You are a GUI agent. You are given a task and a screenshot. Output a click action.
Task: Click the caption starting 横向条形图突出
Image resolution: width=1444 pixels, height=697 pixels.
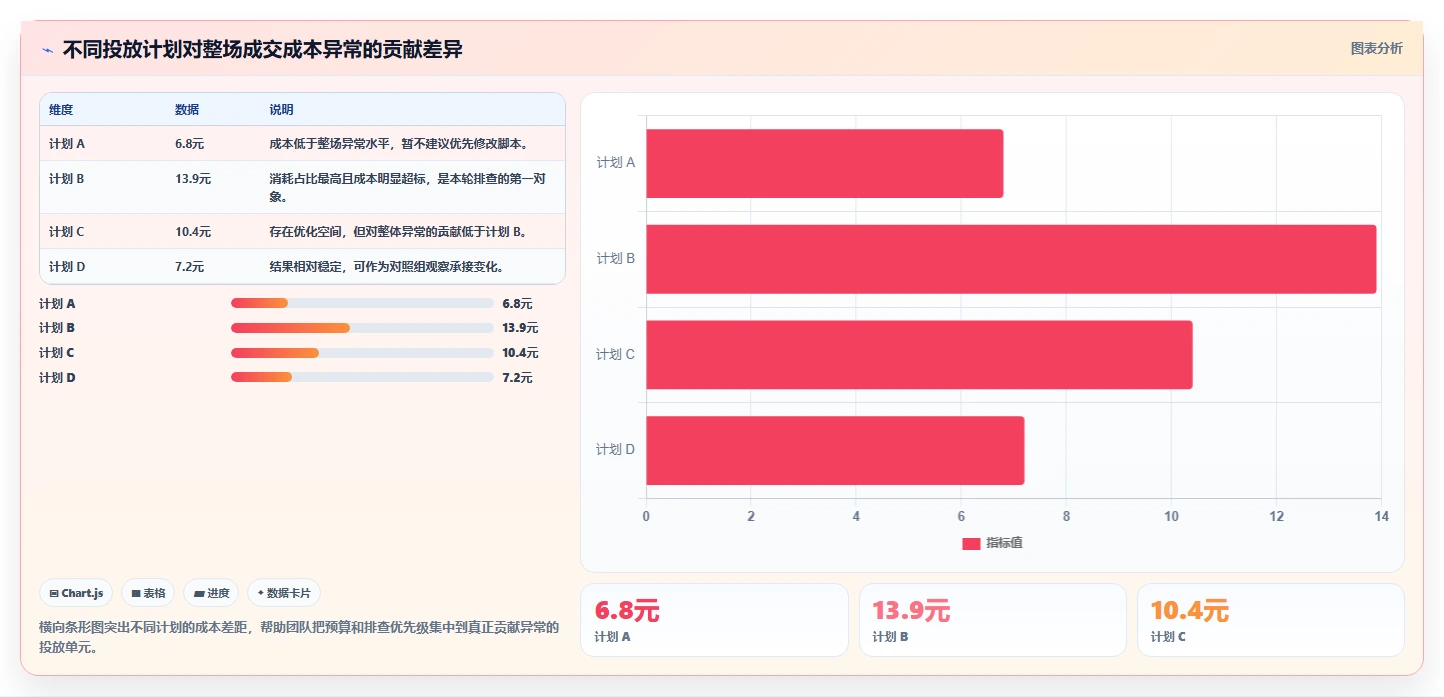tap(299, 637)
